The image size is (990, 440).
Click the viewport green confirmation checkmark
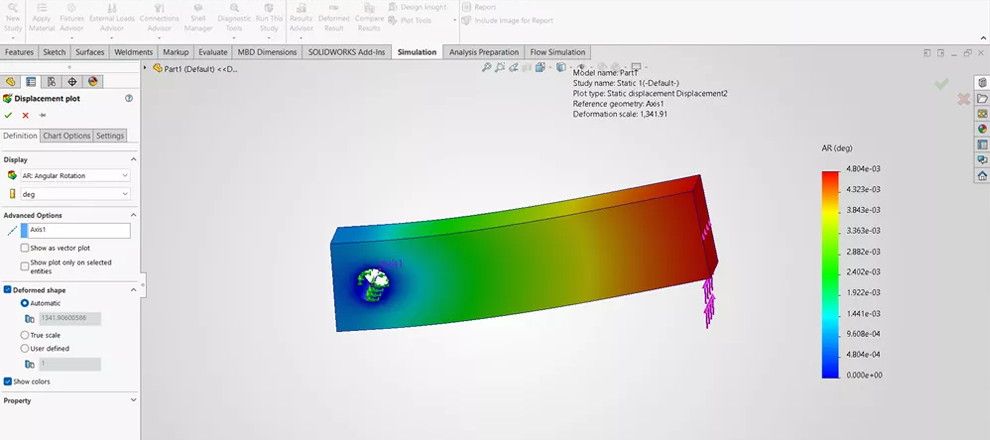click(x=941, y=83)
